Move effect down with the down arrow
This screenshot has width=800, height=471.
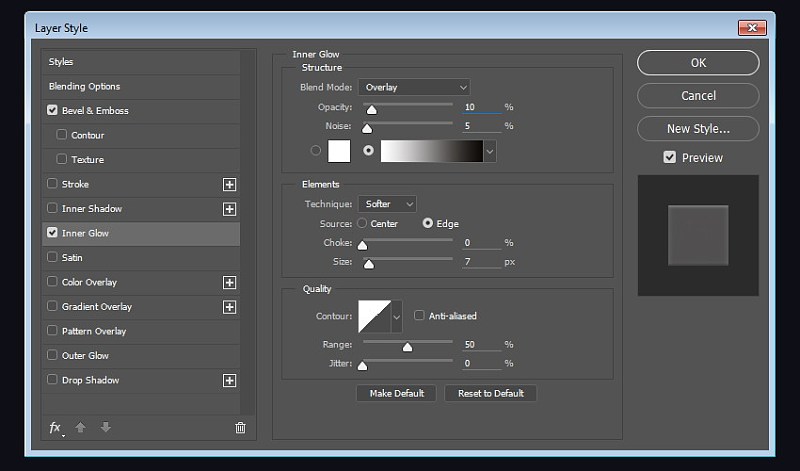[x=106, y=427]
